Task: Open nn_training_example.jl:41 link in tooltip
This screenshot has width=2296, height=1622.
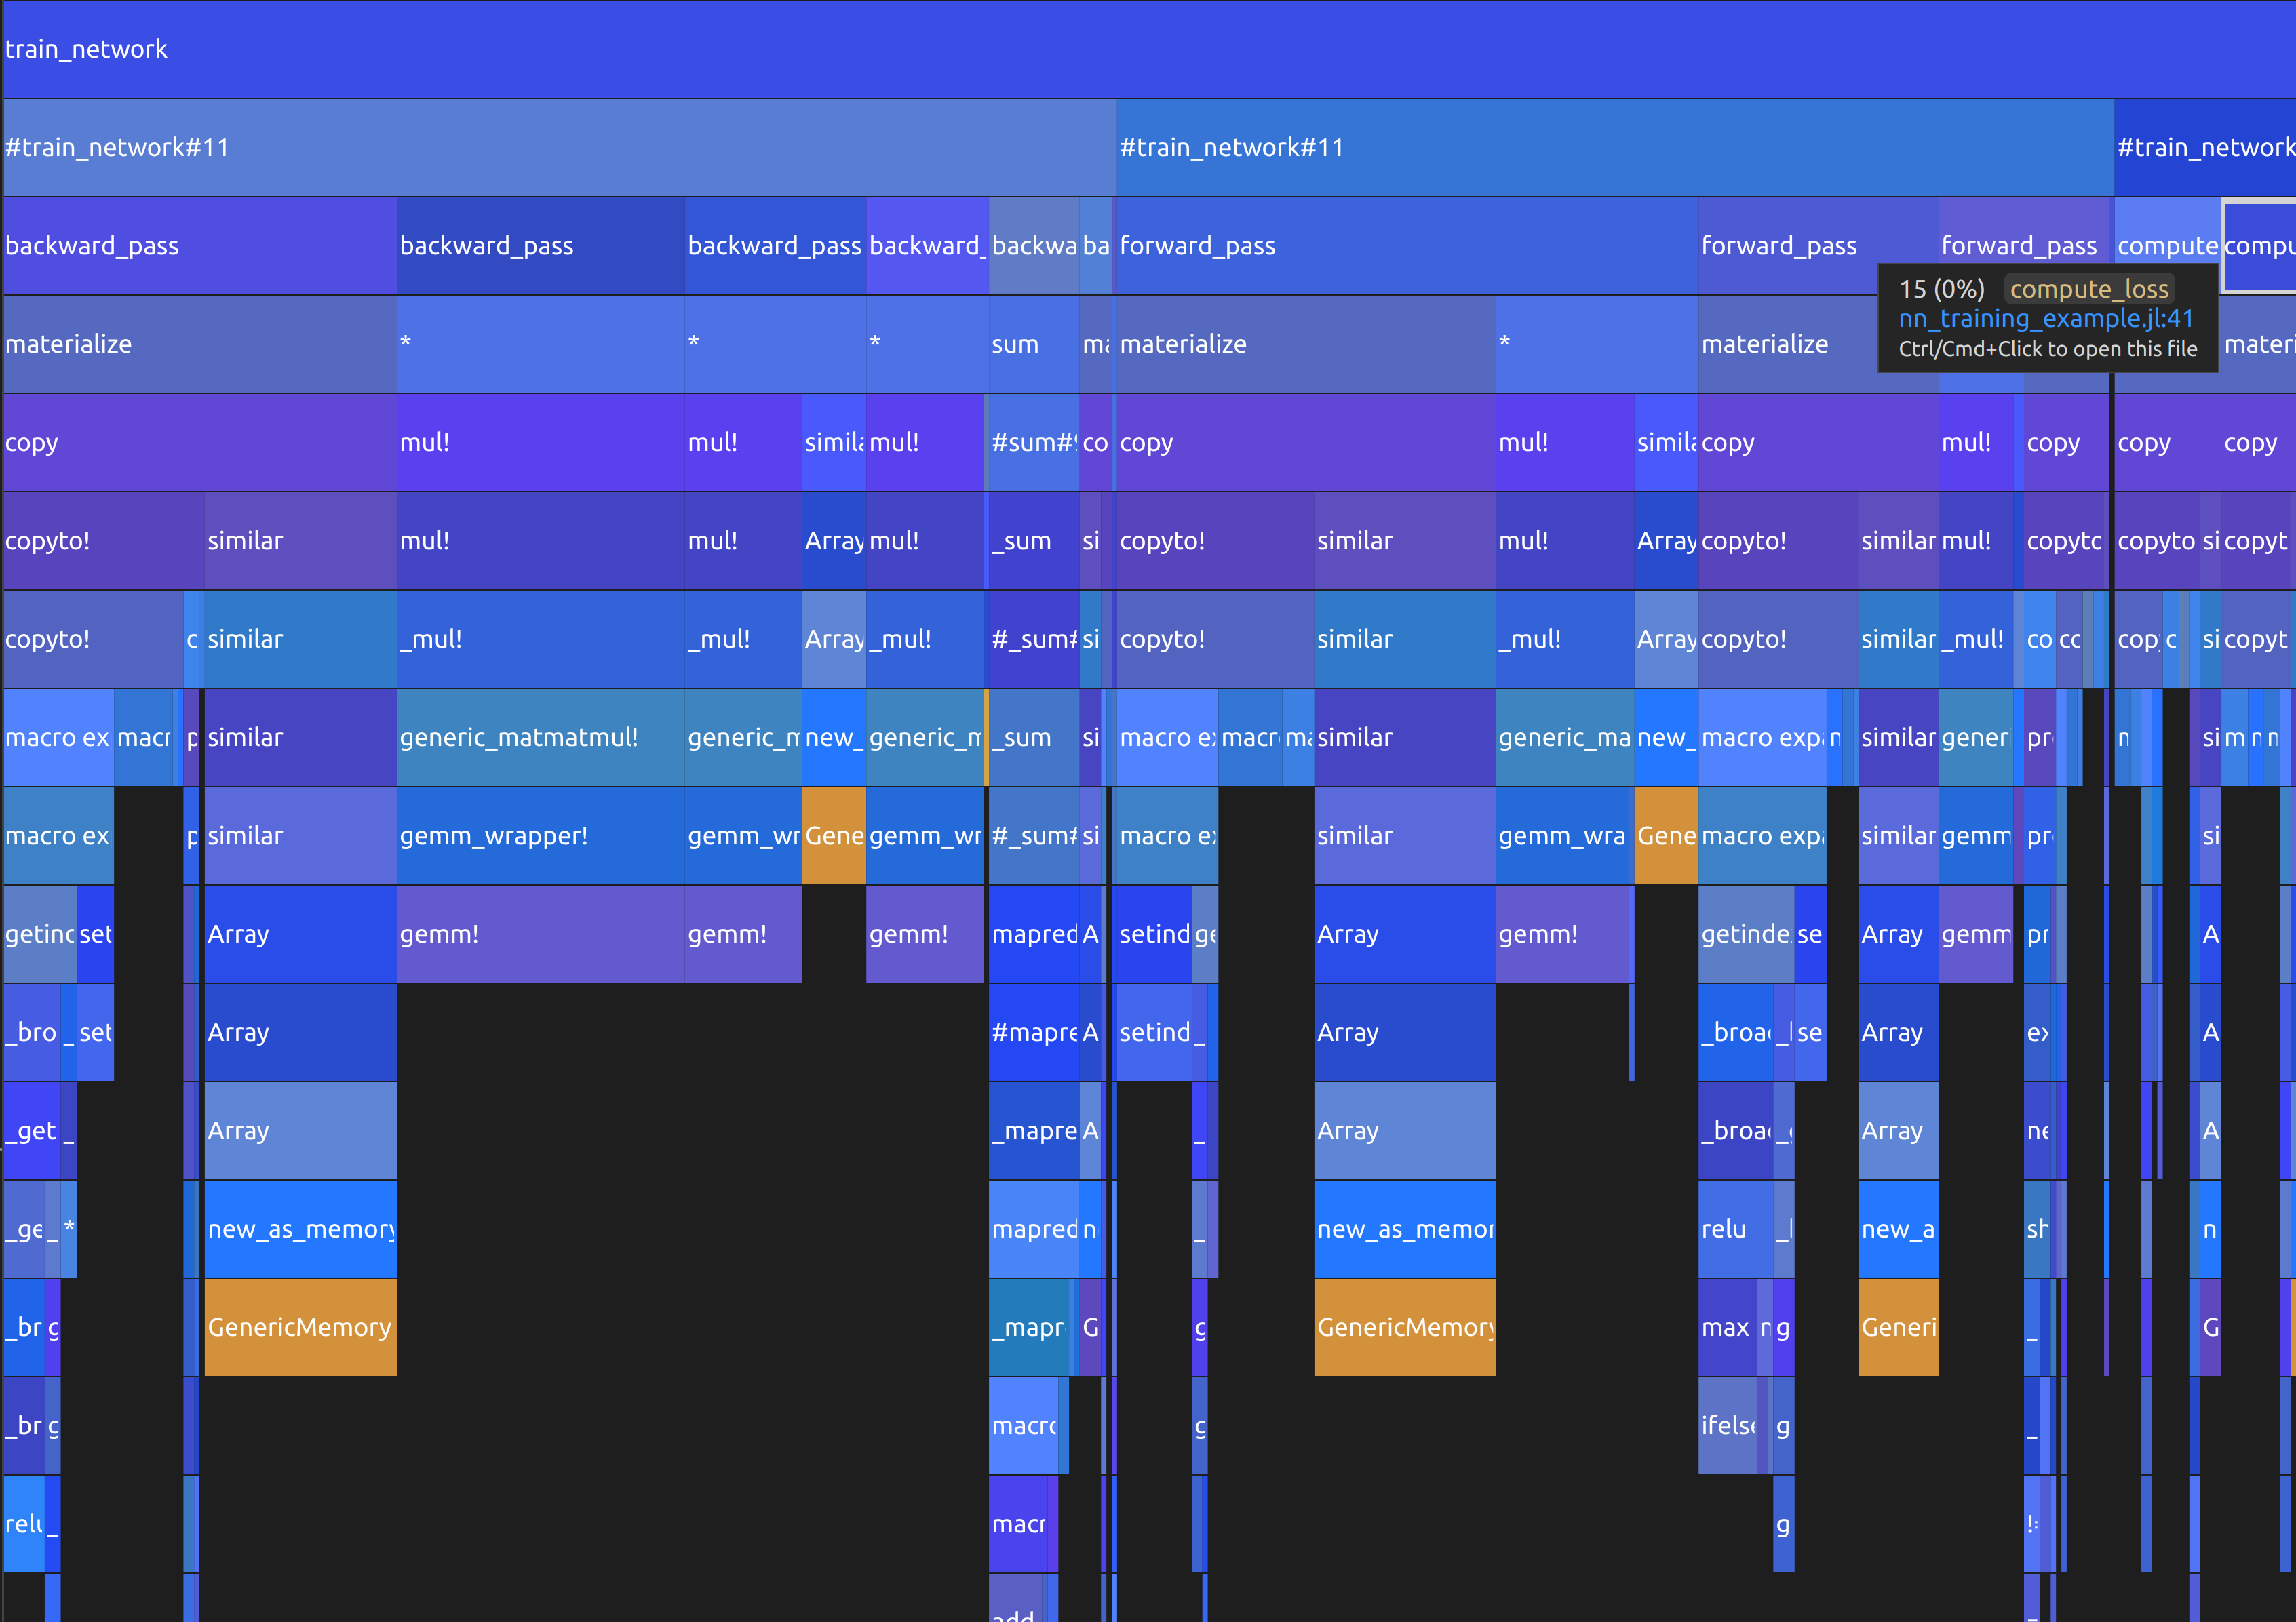Action: (2045, 319)
